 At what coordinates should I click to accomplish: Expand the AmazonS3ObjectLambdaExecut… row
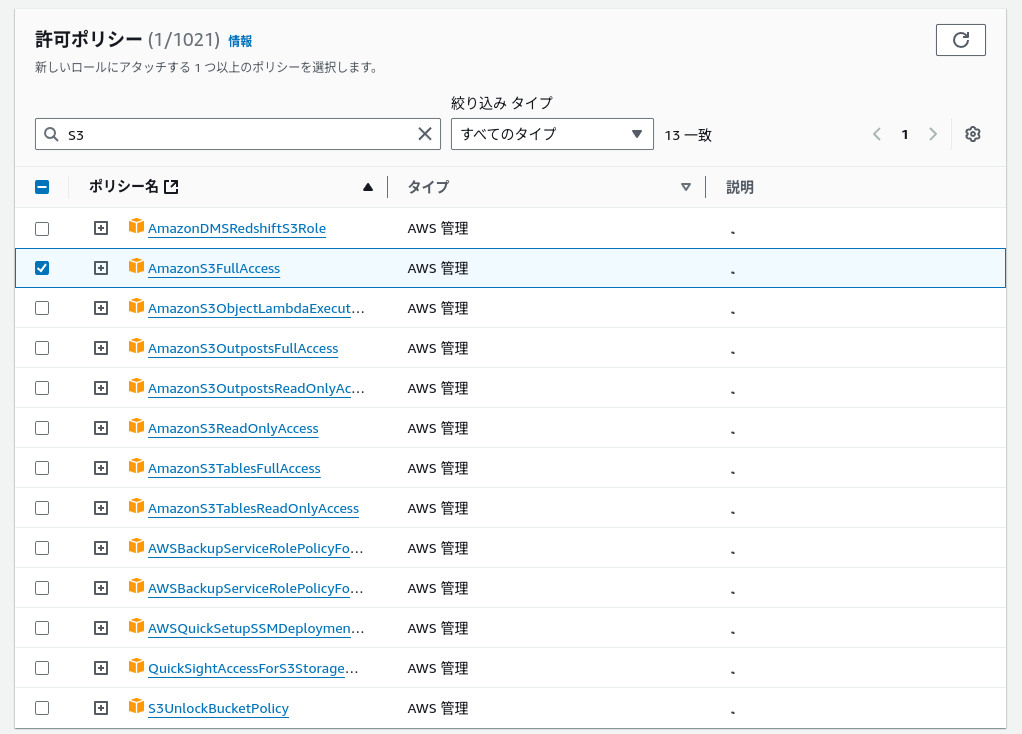pos(100,308)
